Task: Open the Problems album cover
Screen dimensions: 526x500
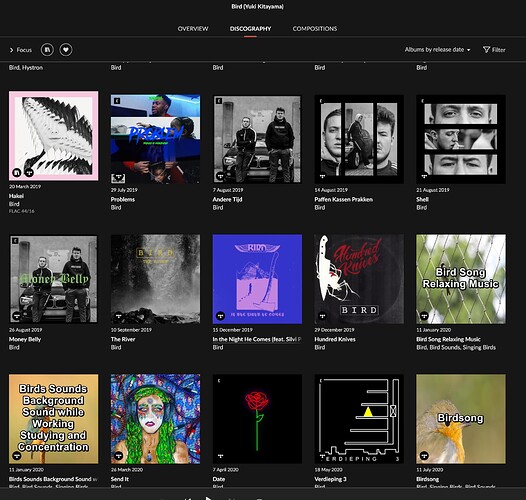Action: tap(155, 139)
